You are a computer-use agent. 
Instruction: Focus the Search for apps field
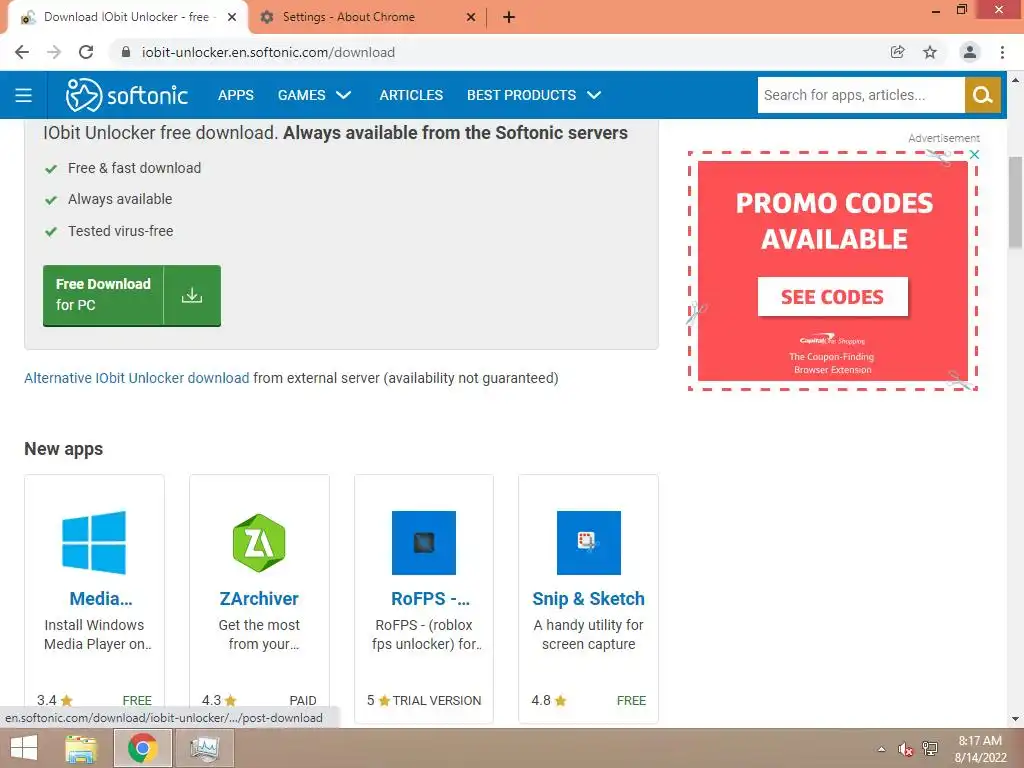[x=861, y=95]
